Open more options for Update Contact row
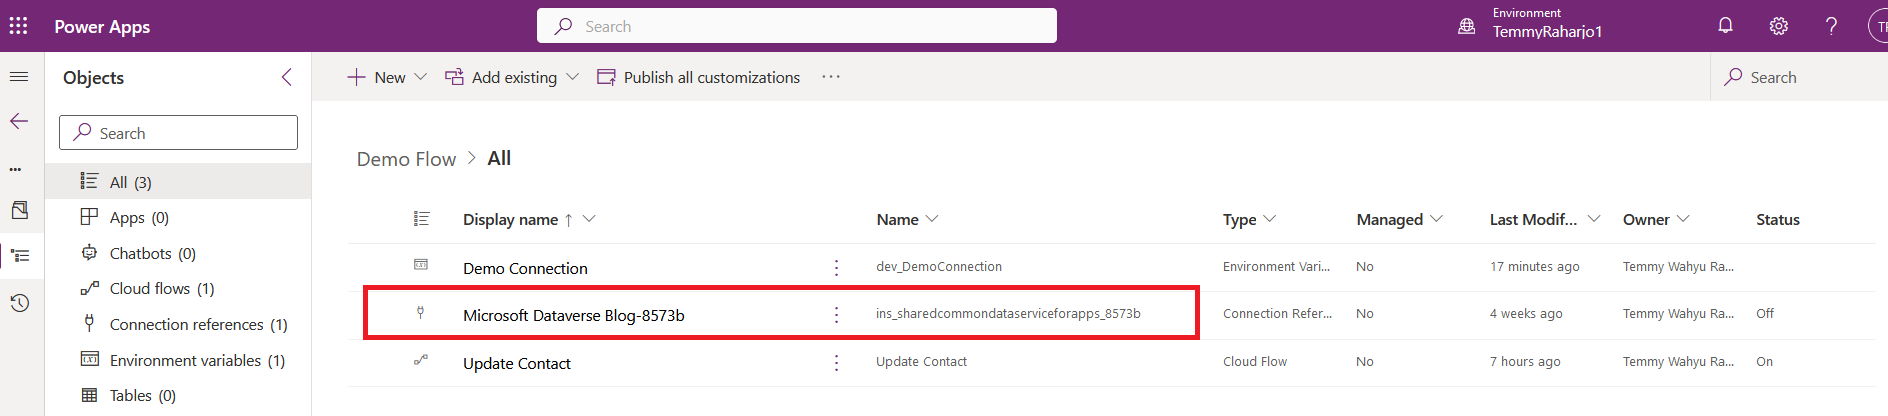This screenshot has height=416, width=1888. (x=836, y=362)
